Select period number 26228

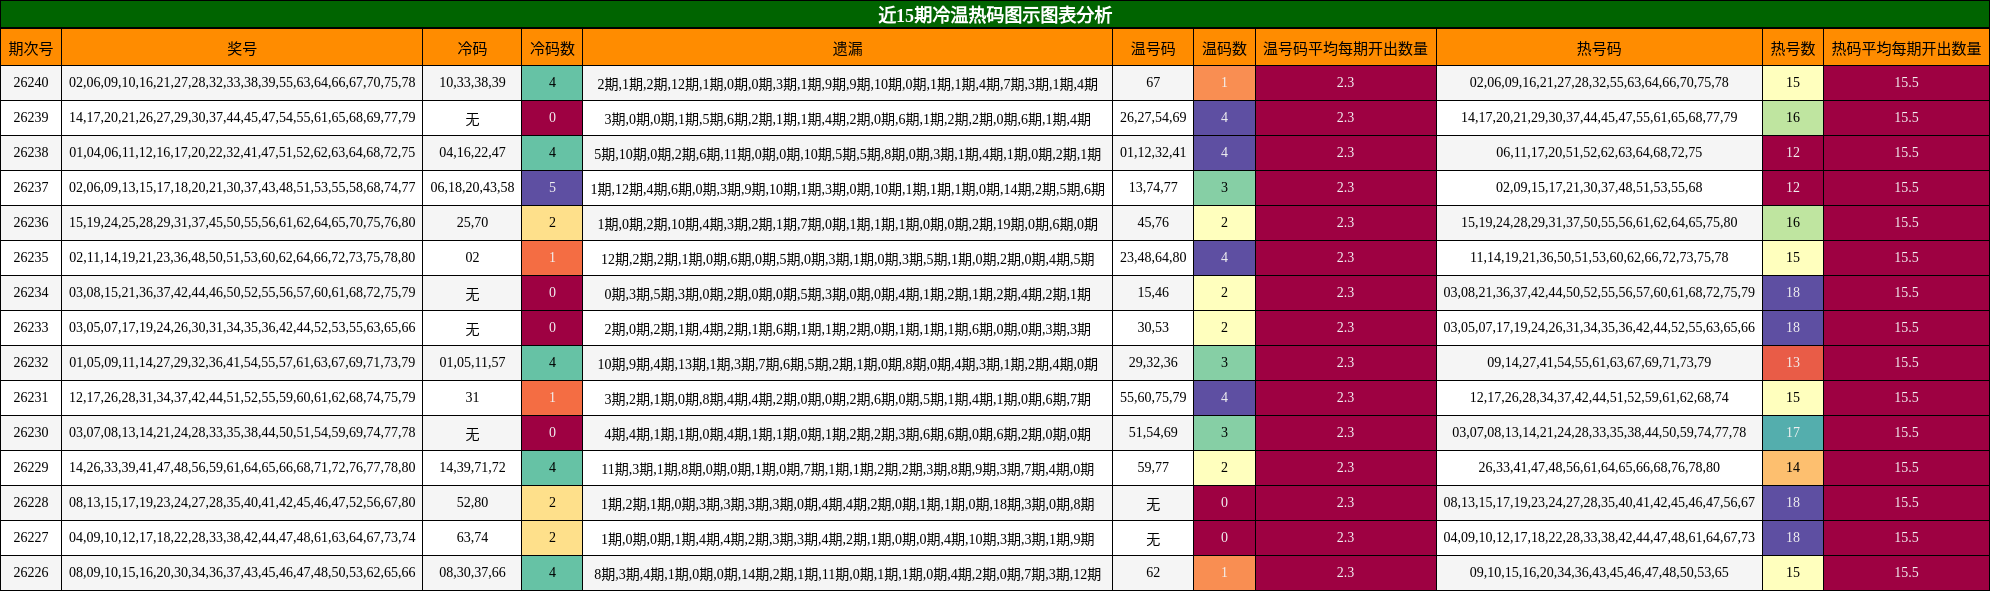tap(31, 503)
